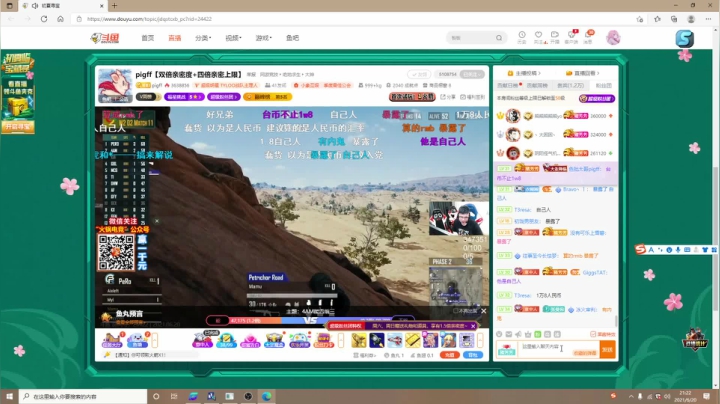Expand the middle activity icons arrow
This screenshot has width=720, height=404.
tap(341, 340)
